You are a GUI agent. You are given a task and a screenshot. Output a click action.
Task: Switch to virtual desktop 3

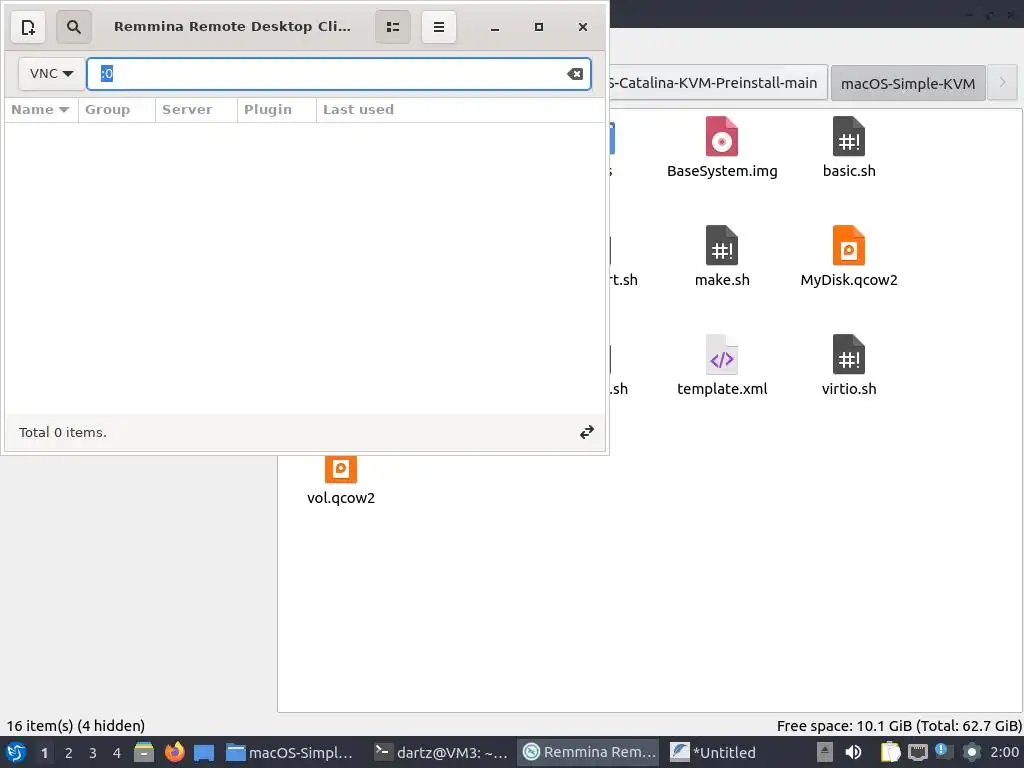[x=93, y=753]
